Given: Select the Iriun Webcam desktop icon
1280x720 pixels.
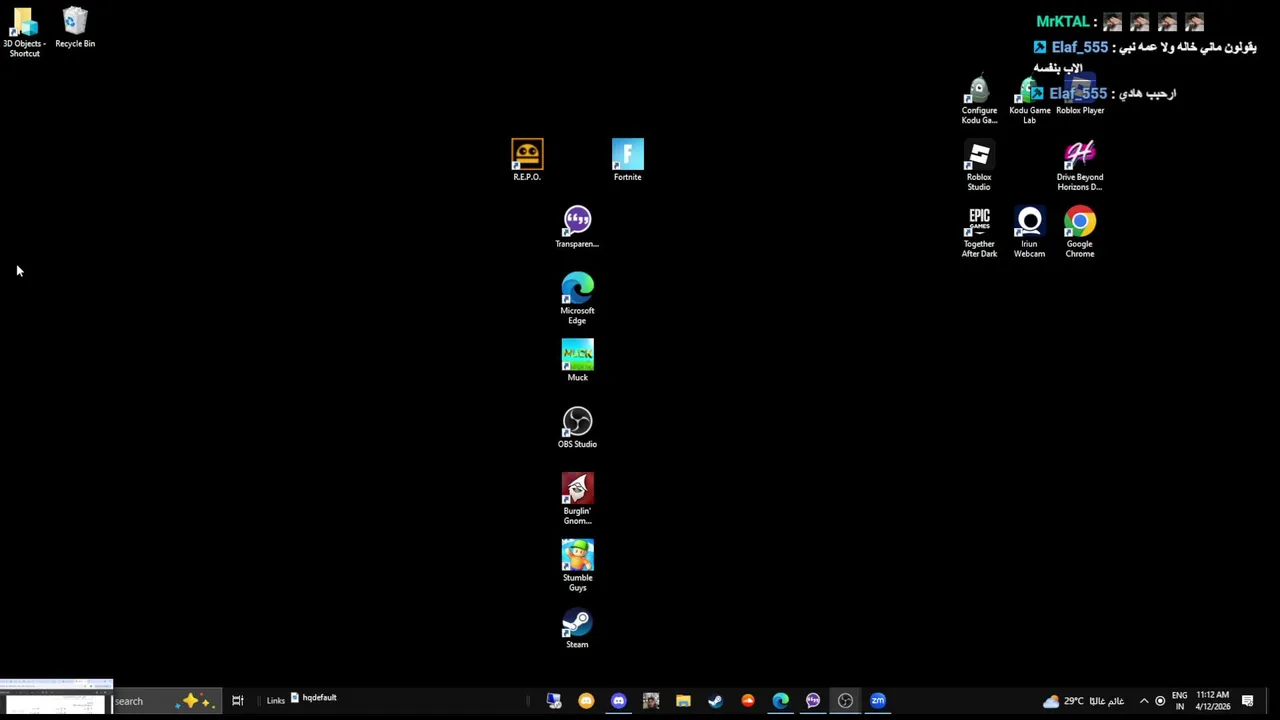Looking at the screenshot, I should tap(1029, 233).
